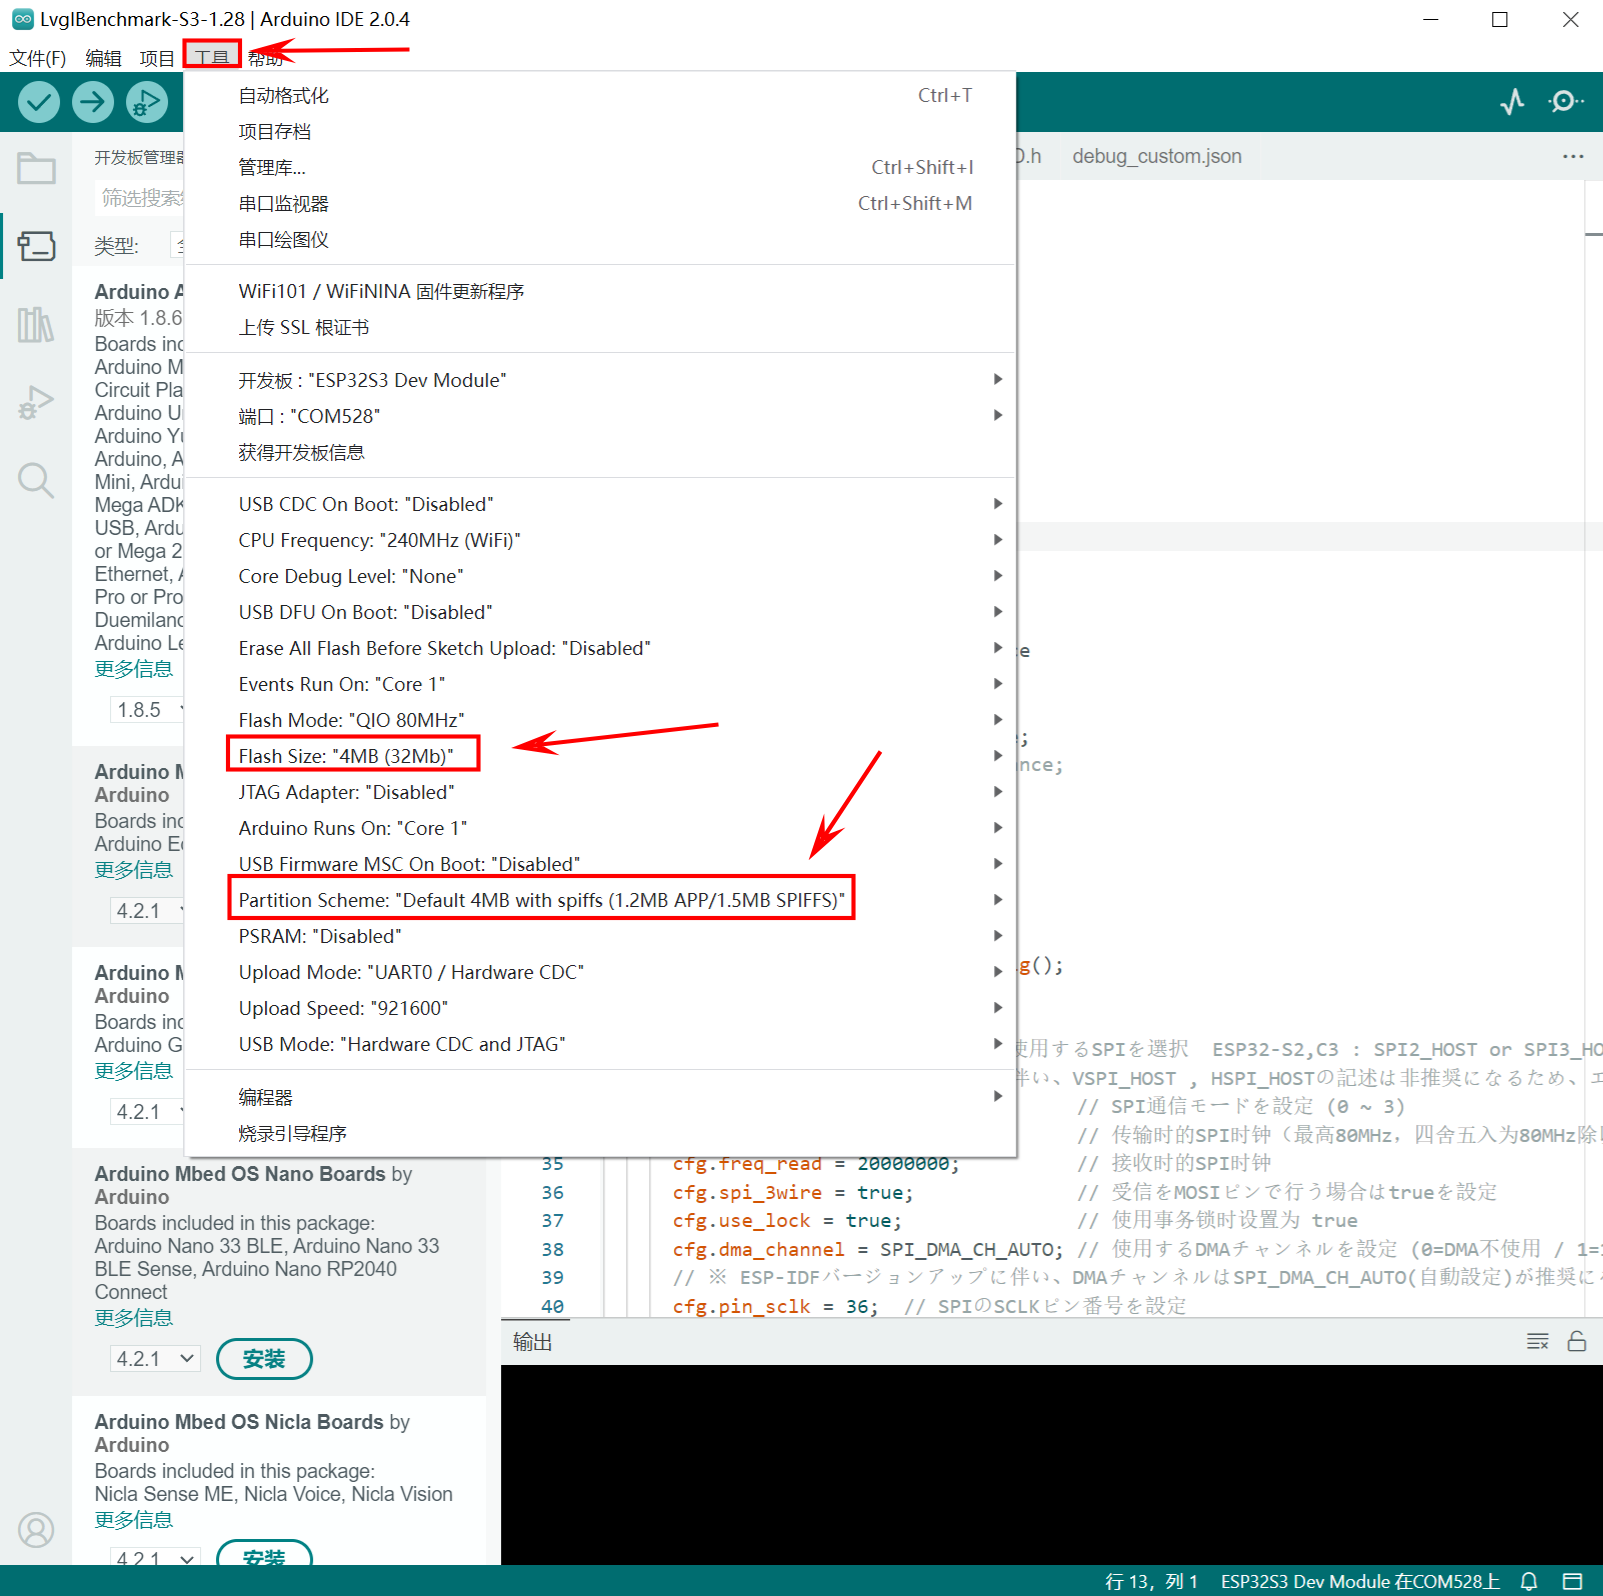Open the Serial Monitor magnifier icon

[1565, 101]
